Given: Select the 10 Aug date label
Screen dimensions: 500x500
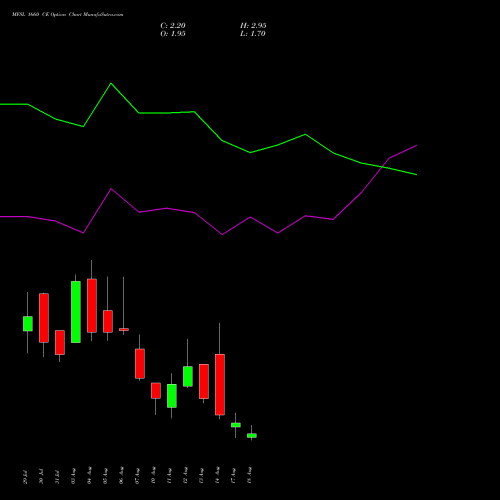Looking at the screenshot, I should tap(153, 476).
